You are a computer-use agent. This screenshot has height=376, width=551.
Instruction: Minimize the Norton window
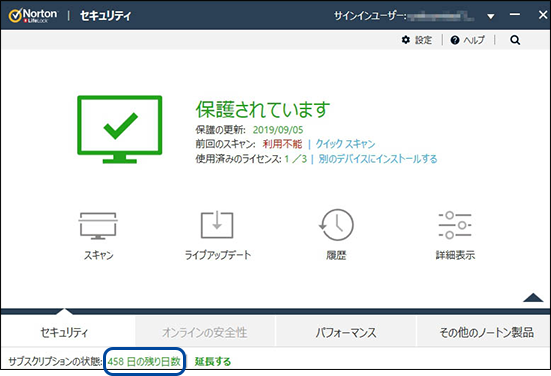click(515, 15)
